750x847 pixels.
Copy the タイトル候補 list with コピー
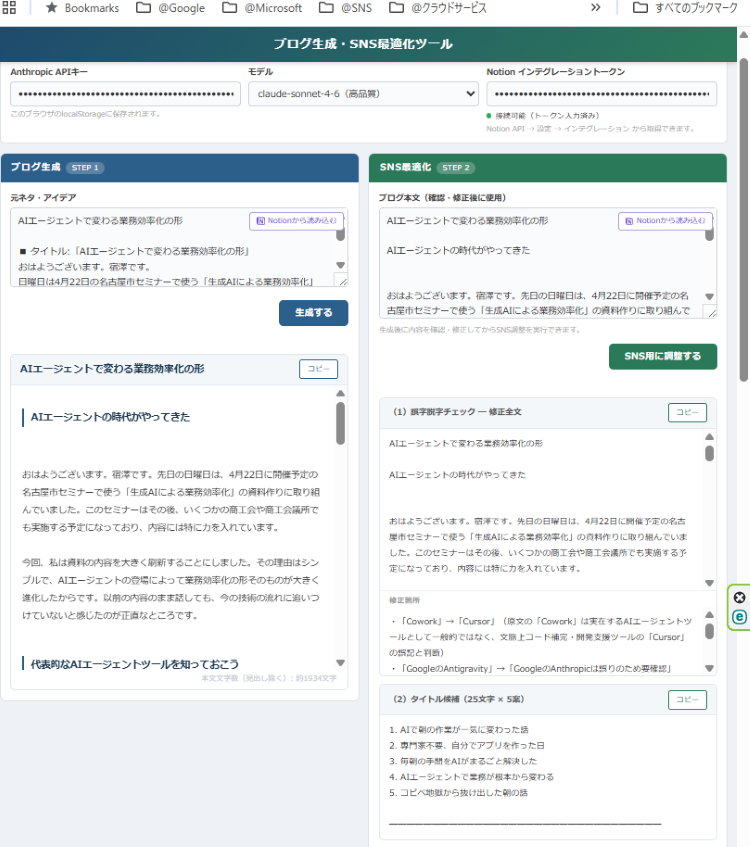[x=686, y=700]
